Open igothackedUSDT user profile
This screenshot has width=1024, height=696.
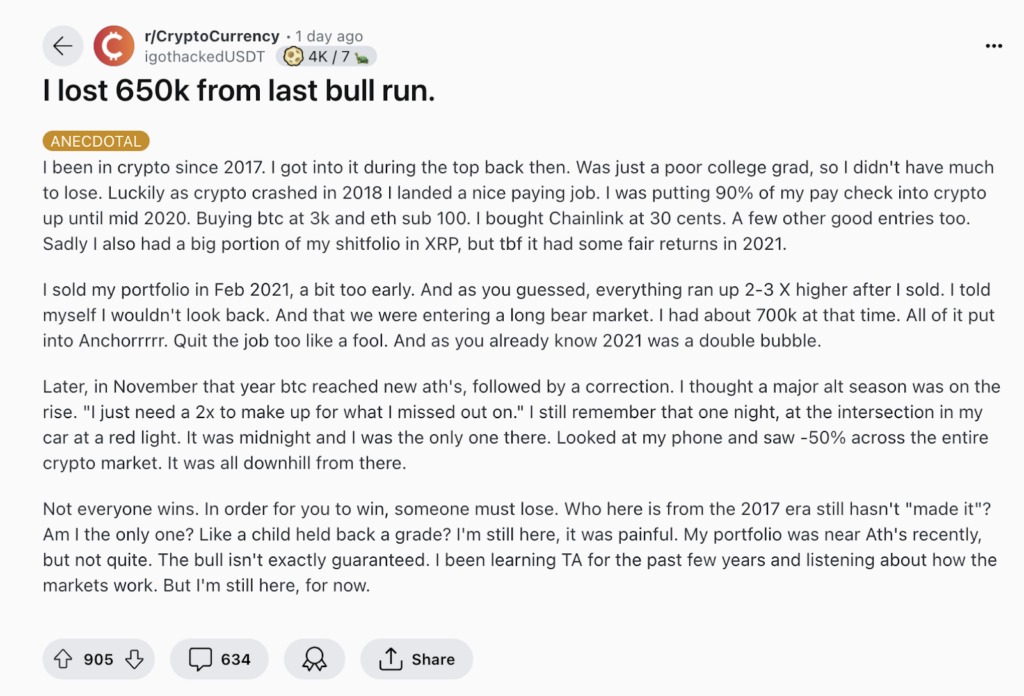tap(207, 57)
